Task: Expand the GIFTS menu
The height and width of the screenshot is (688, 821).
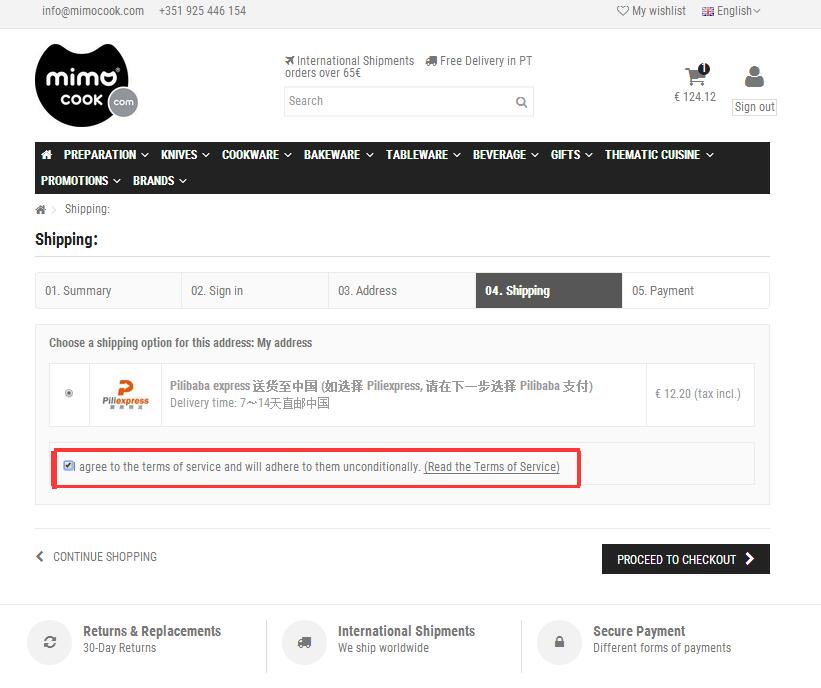Action: 571,154
